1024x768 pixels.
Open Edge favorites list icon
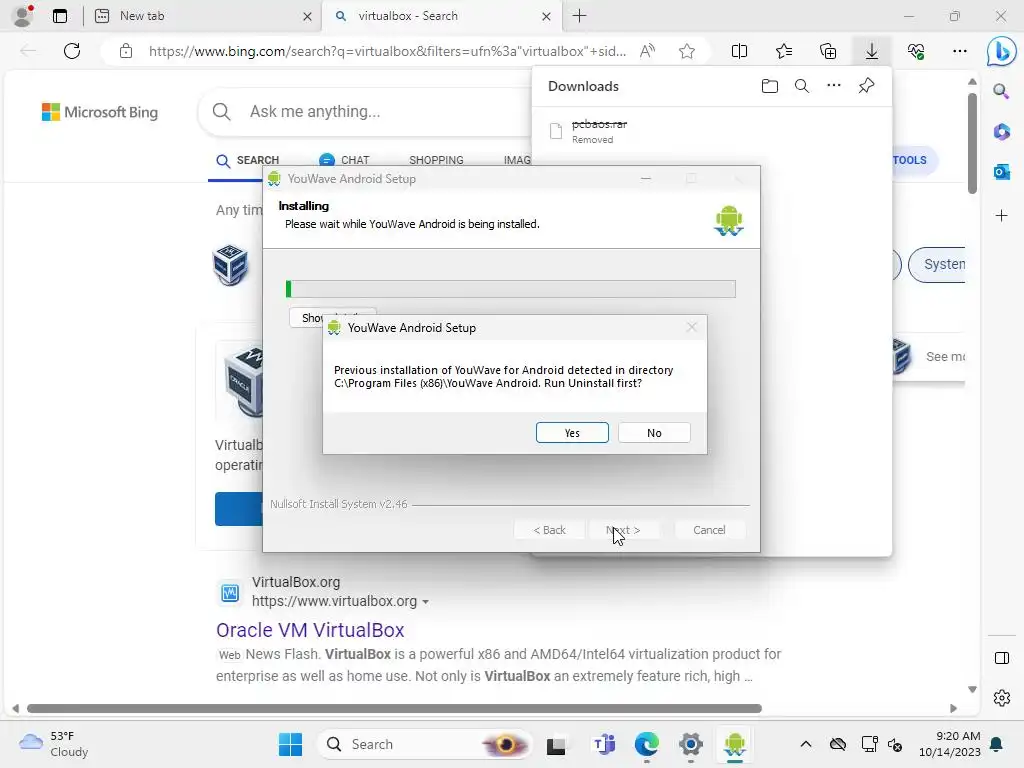[x=784, y=51]
